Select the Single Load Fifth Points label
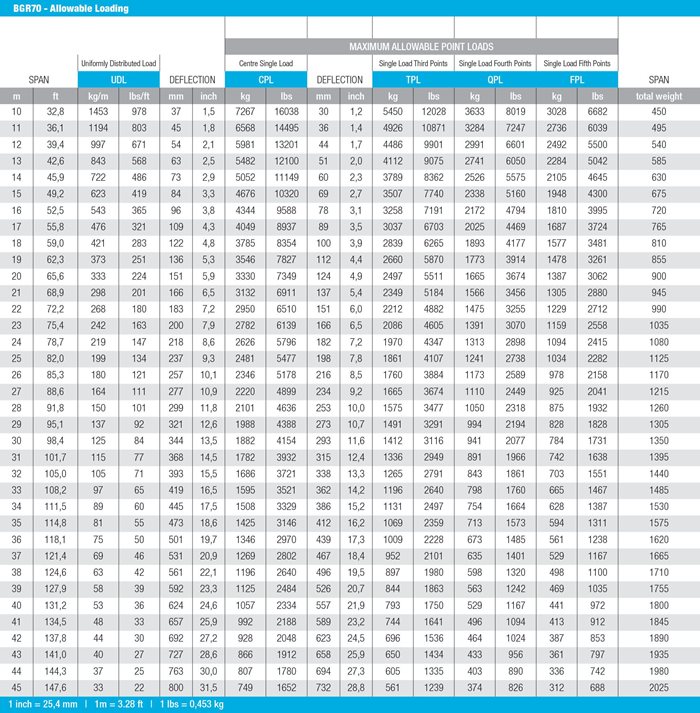The height and width of the screenshot is (713, 700). pos(578,64)
